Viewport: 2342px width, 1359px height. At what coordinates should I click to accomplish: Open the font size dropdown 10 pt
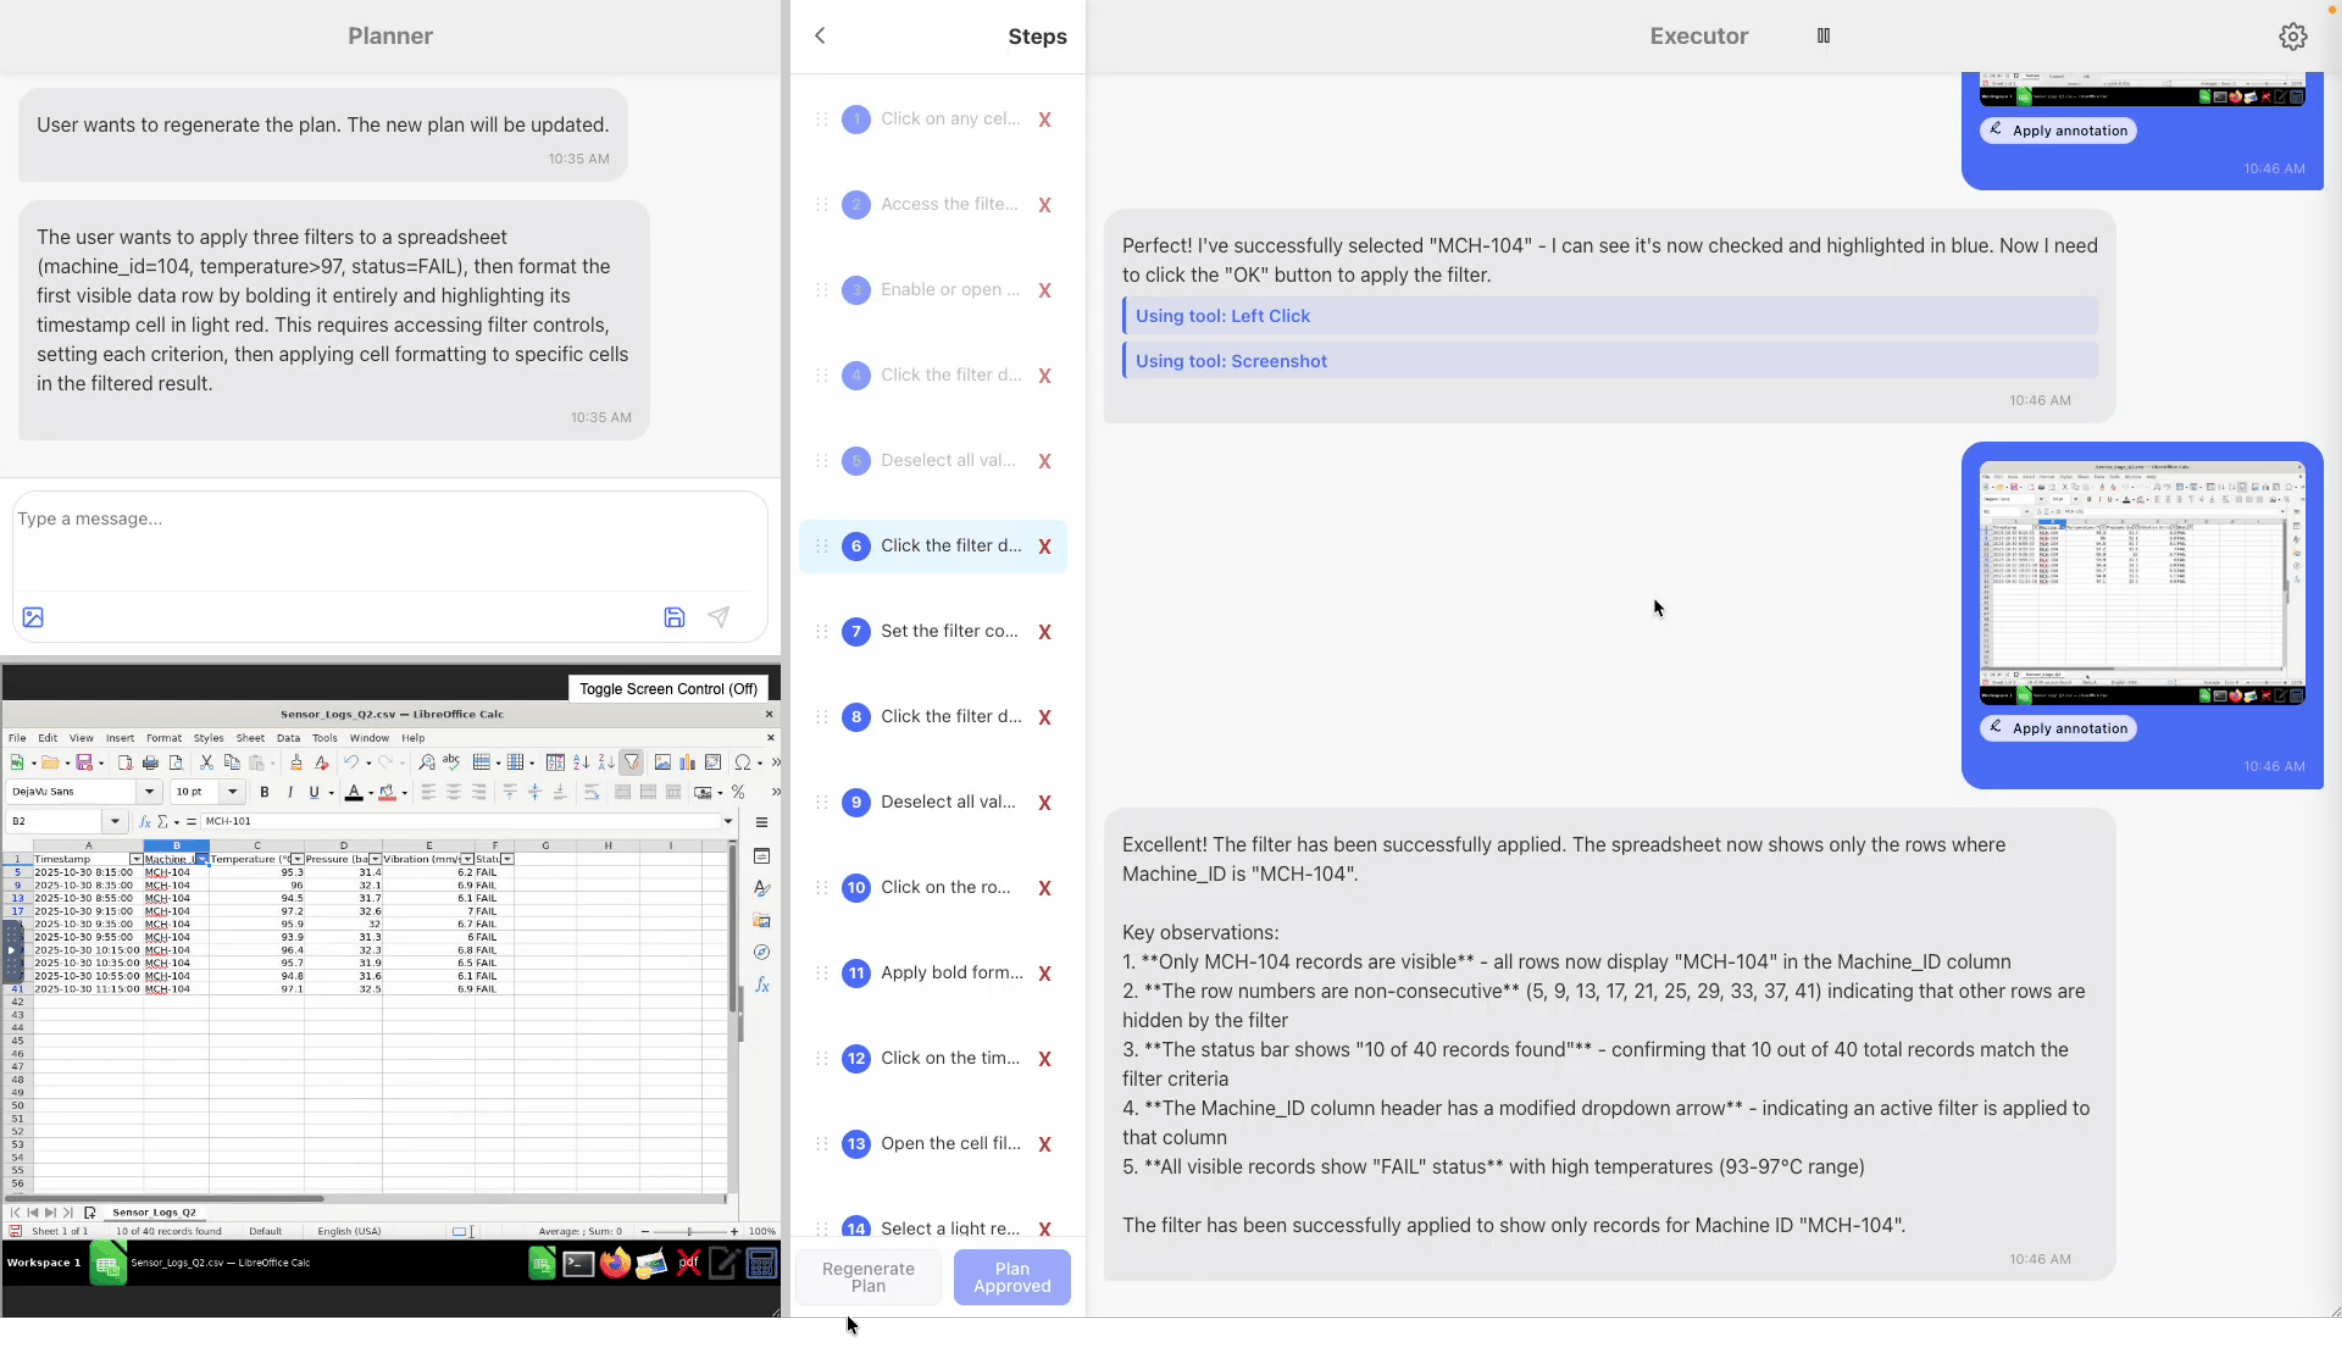(x=232, y=792)
